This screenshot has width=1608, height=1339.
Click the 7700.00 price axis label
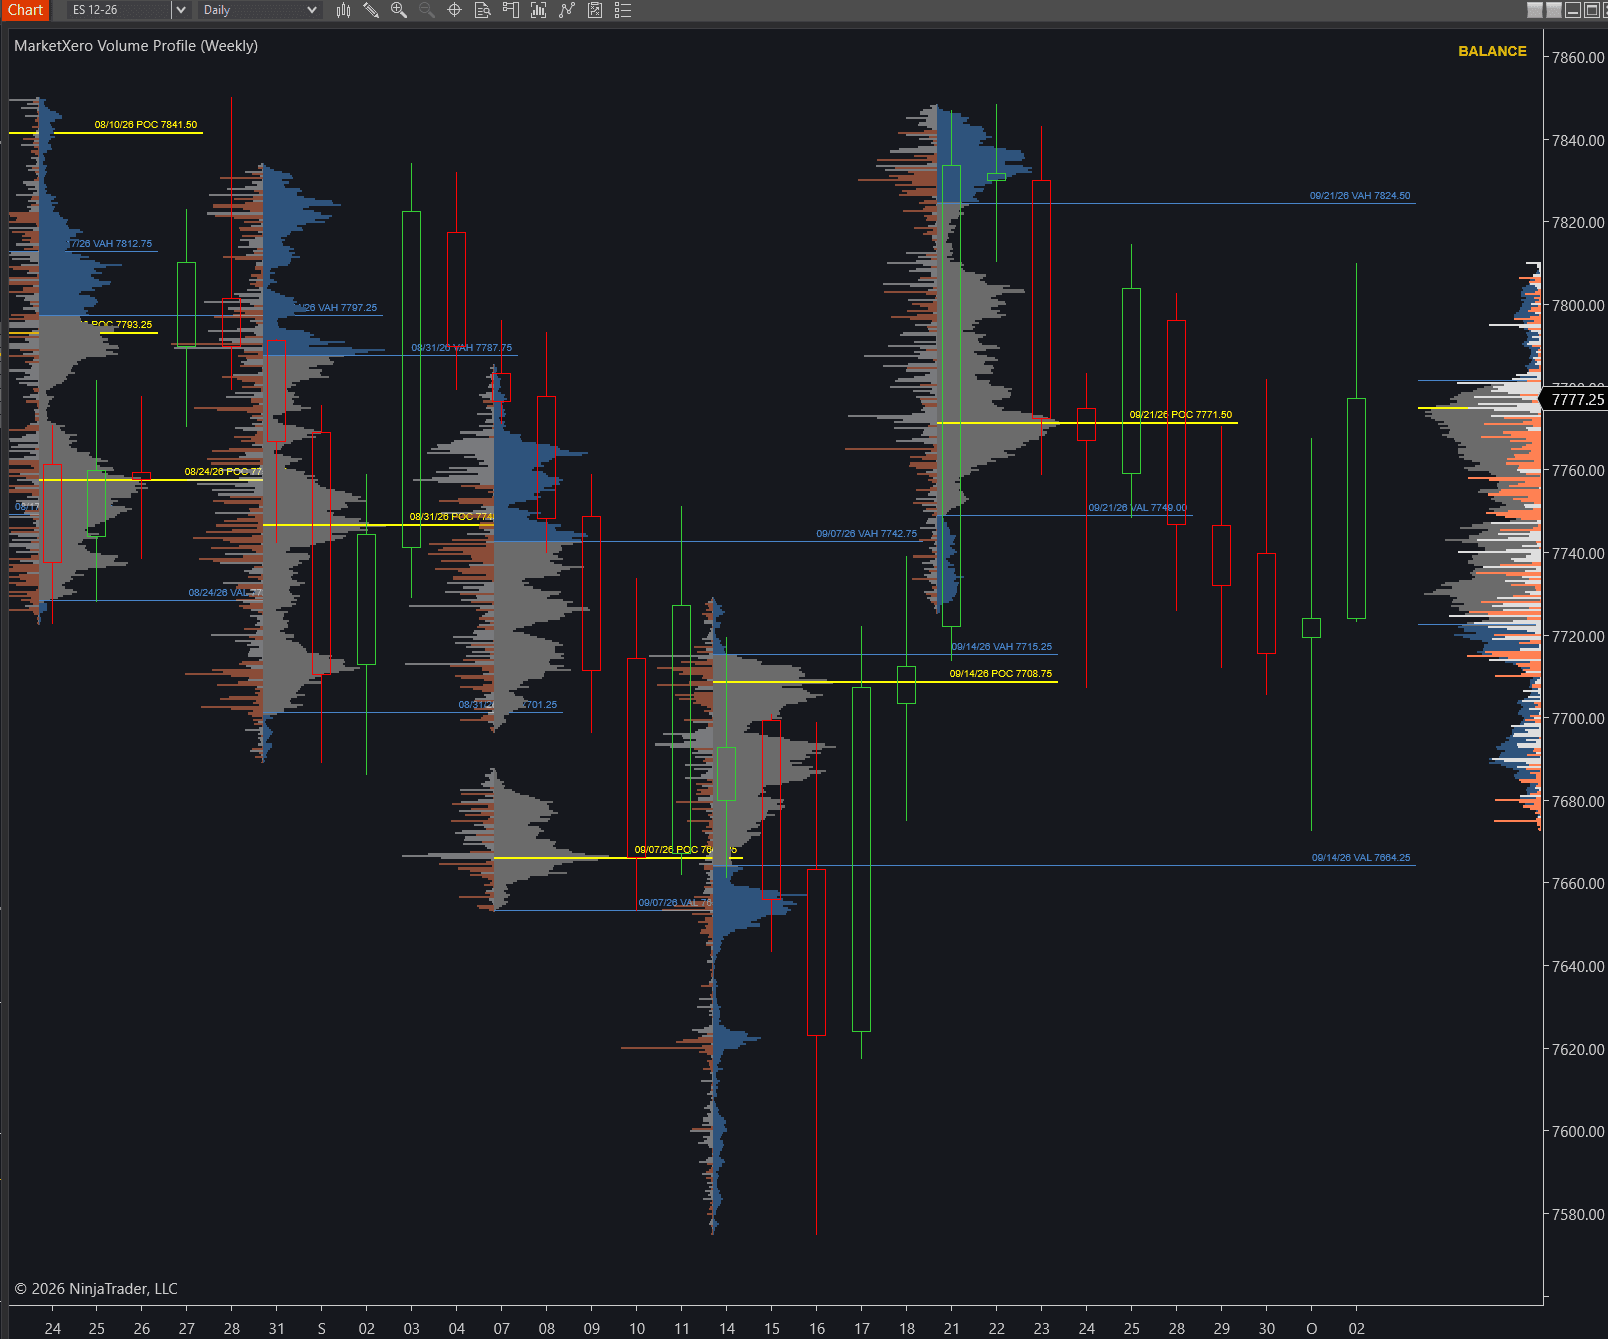point(1577,719)
